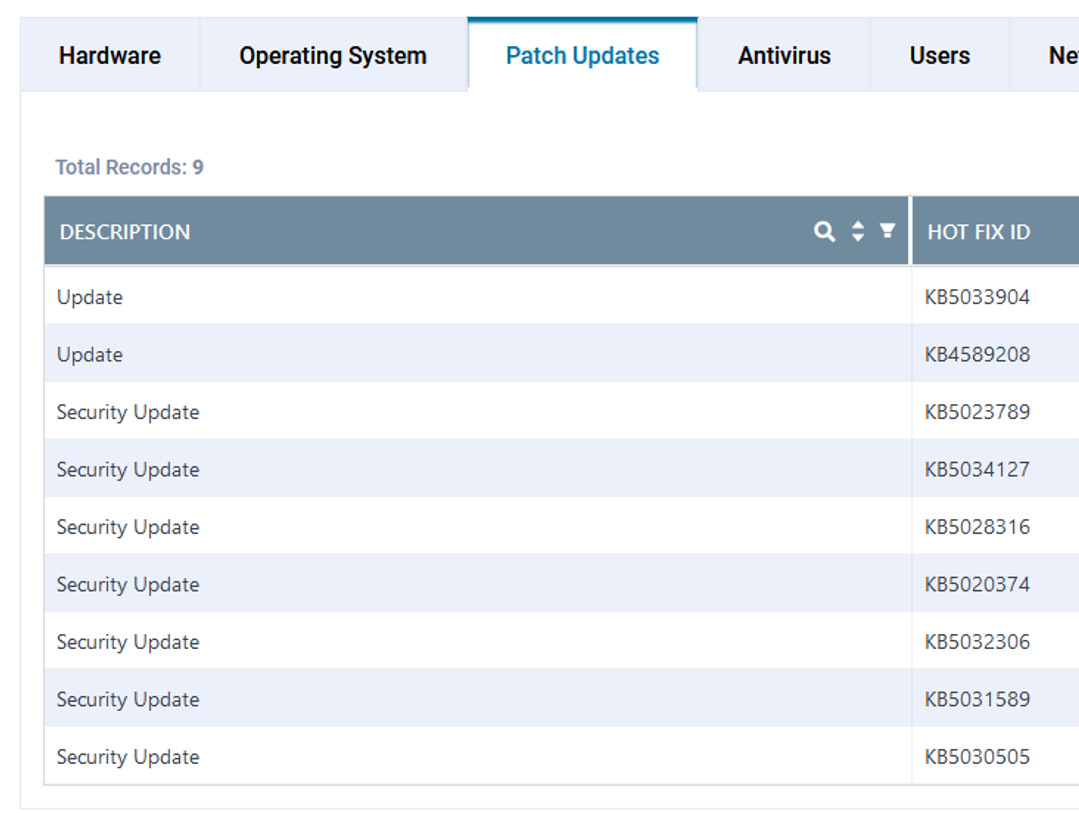Click the DESCRIPTION column header label
Image resolution: width=1079 pixels, height=837 pixels.
pyautogui.click(x=125, y=232)
